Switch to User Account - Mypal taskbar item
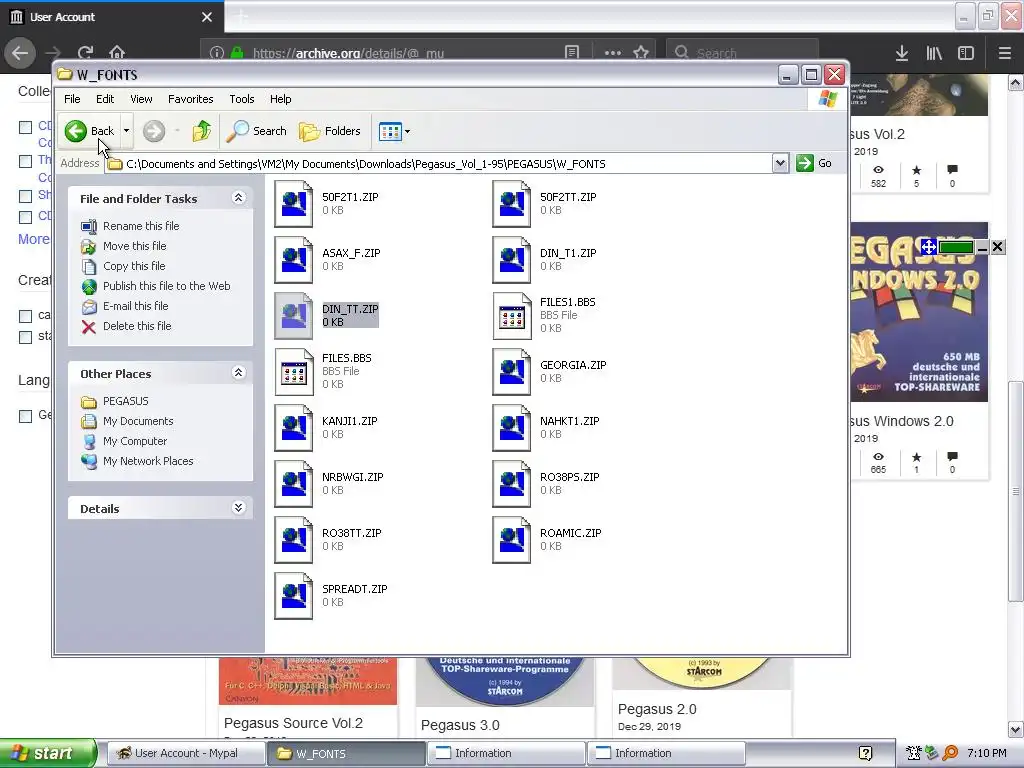The image size is (1024, 768). tap(184, 753)
